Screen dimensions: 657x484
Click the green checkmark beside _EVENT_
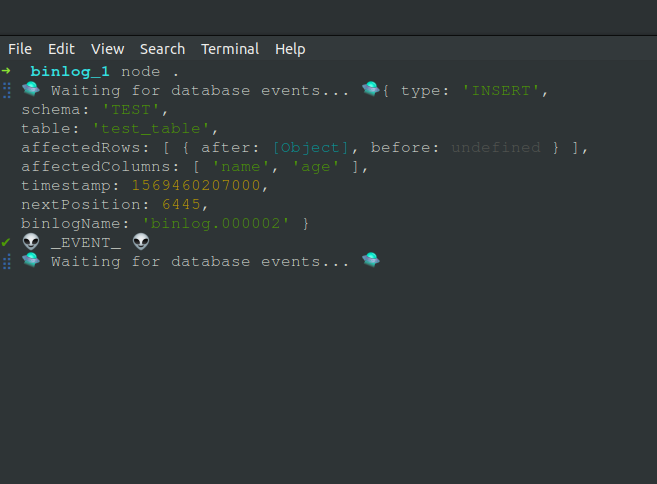(5, 242)
